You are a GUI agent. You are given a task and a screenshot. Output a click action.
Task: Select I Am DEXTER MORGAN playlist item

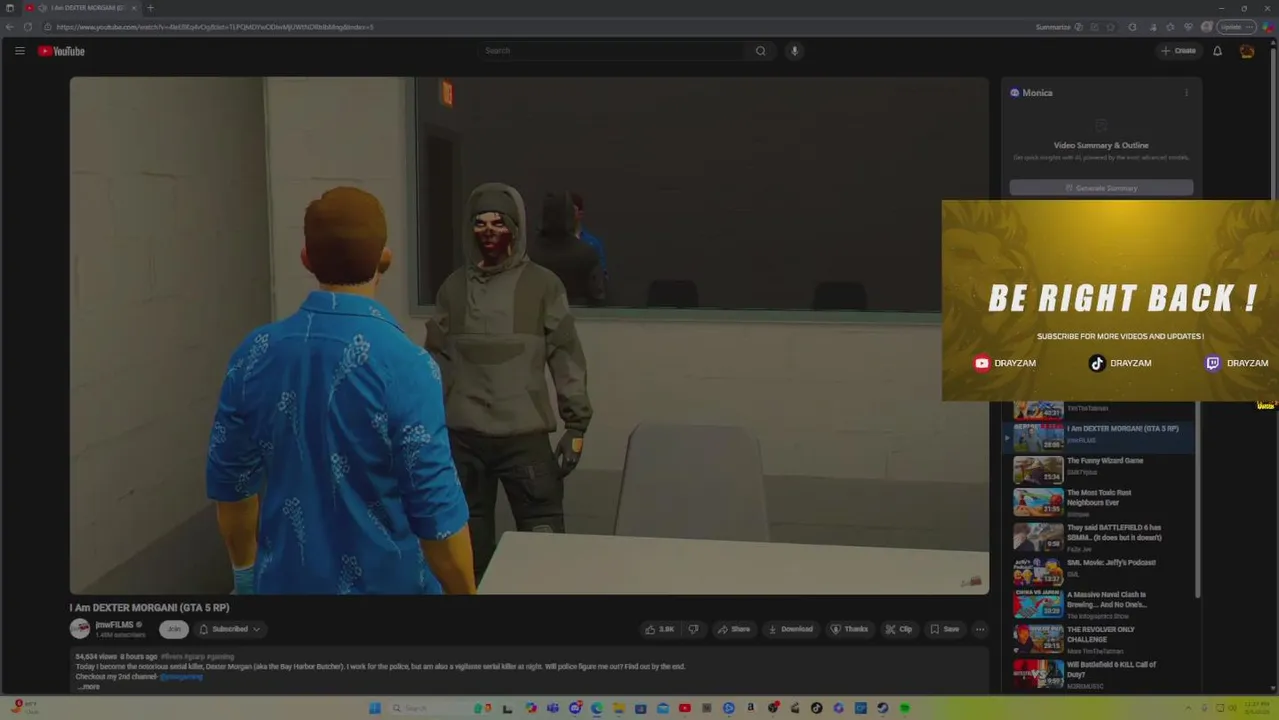pyautogui.click(x=1100, y=437)
